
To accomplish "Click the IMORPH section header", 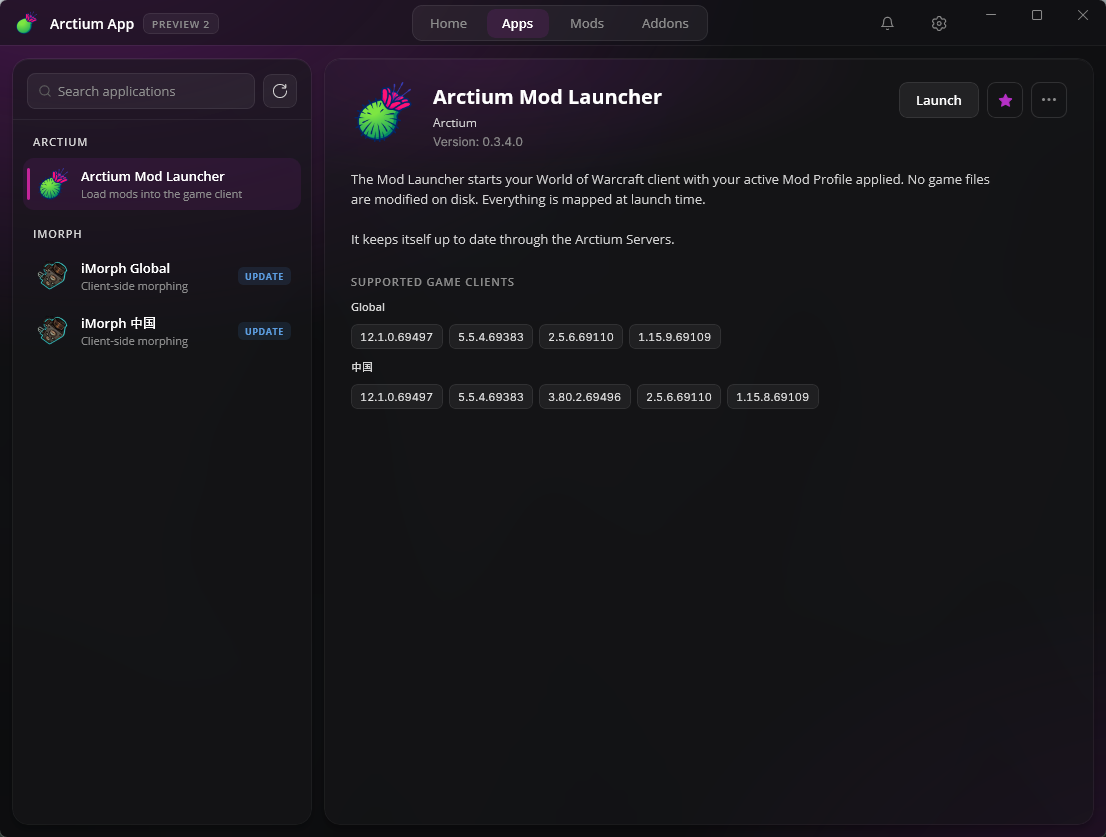I will [x=57, y=233].
